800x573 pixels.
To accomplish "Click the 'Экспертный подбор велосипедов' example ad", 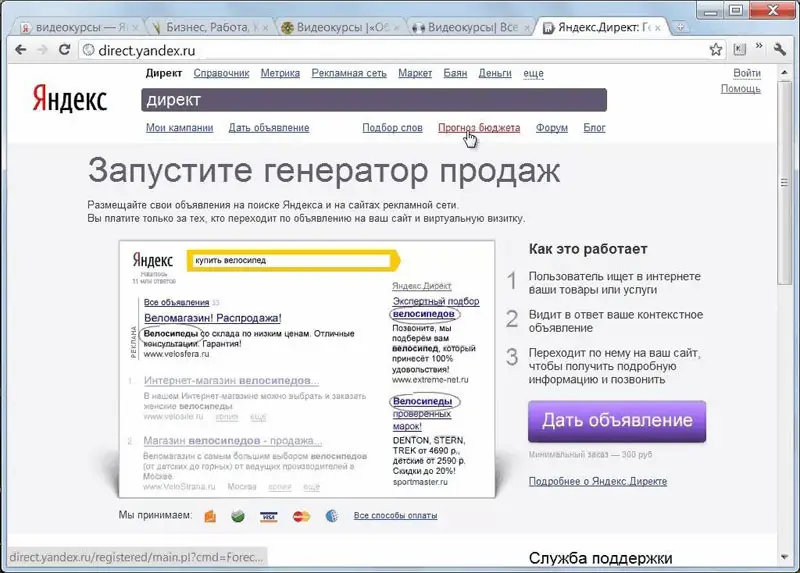I will pyautogui.click(x=436, y=308).
